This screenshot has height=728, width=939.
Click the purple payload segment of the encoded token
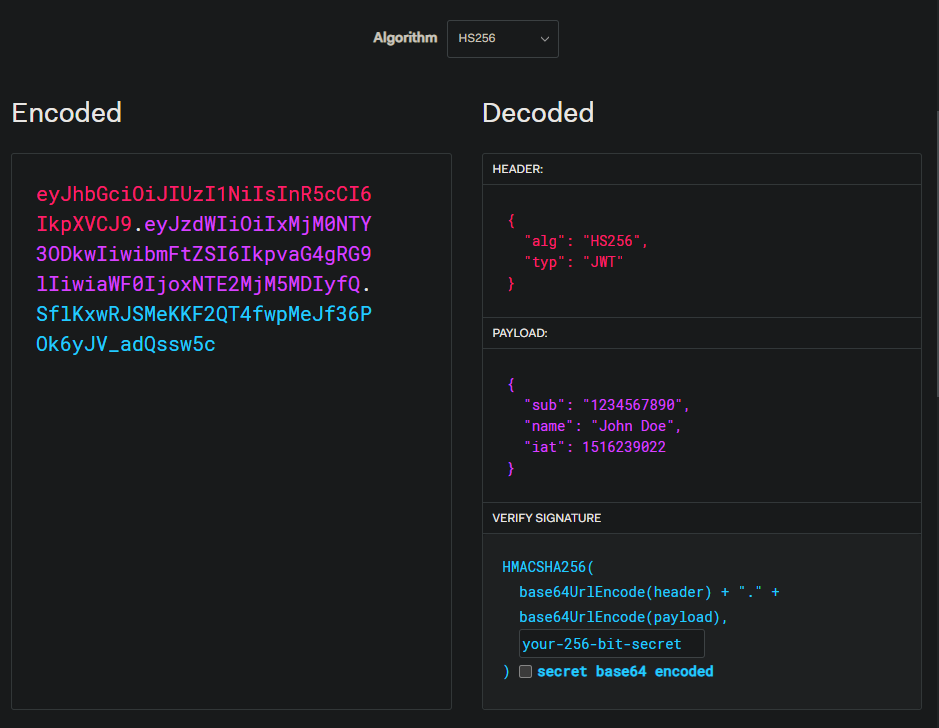click(204, 254)
